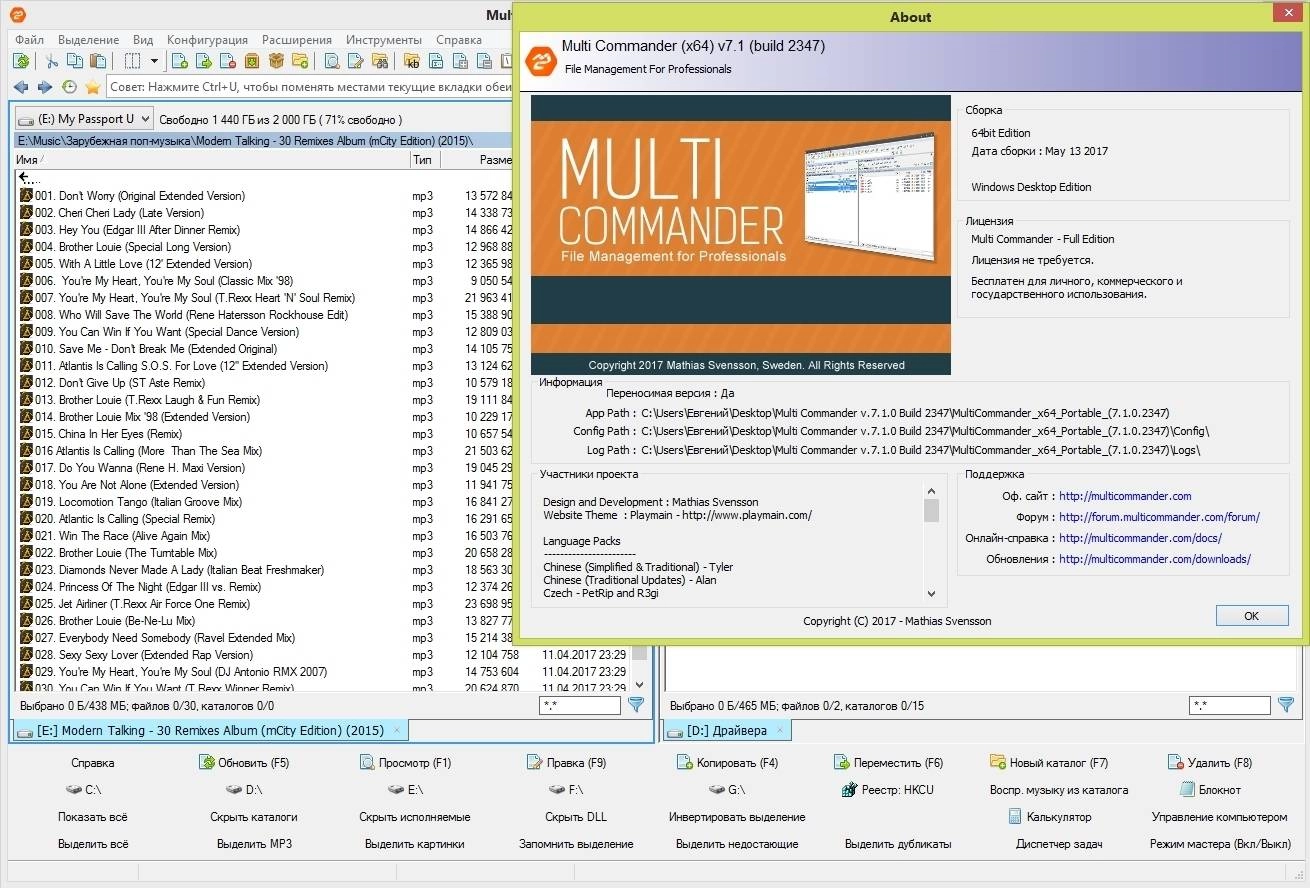This screenshot has height=888, width=1310.
Task: Close the [D:] Драйвера tab with its x
Action: (x=780, y=730)
